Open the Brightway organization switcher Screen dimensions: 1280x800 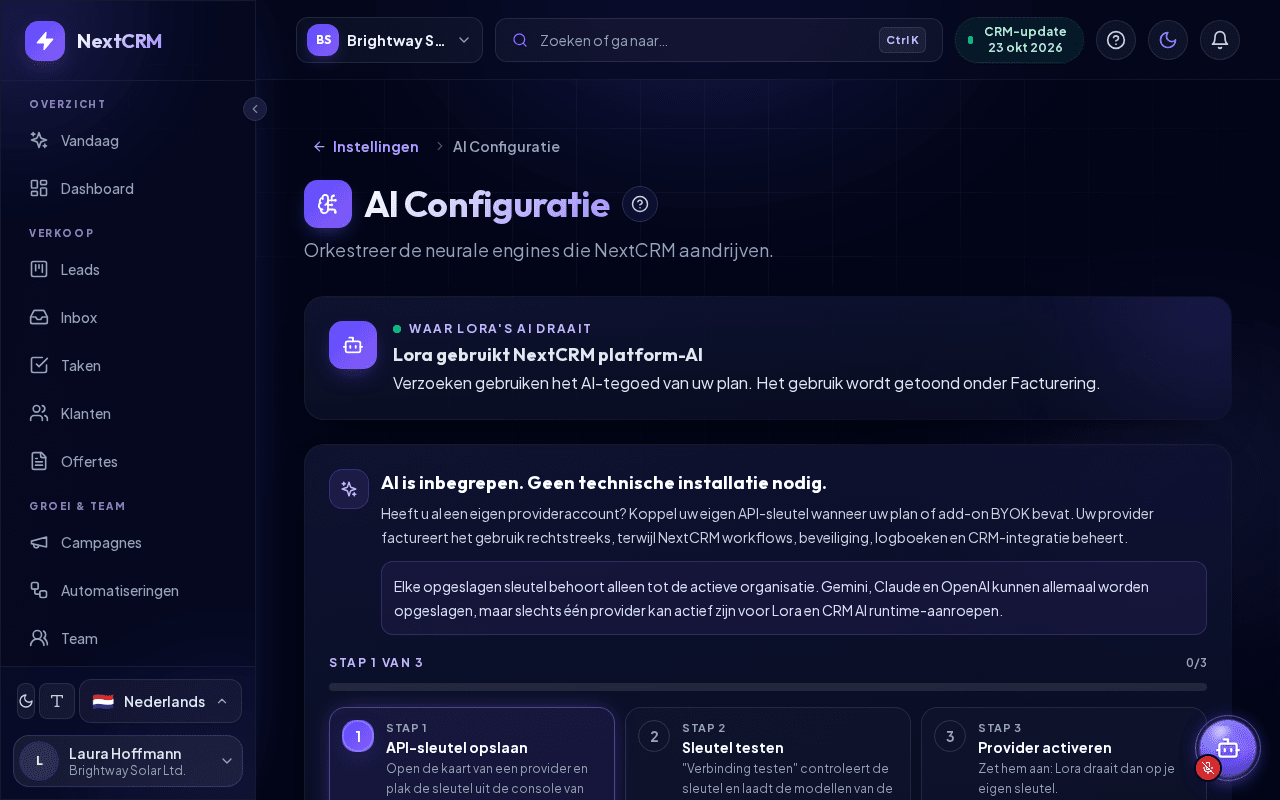point(389,40)
